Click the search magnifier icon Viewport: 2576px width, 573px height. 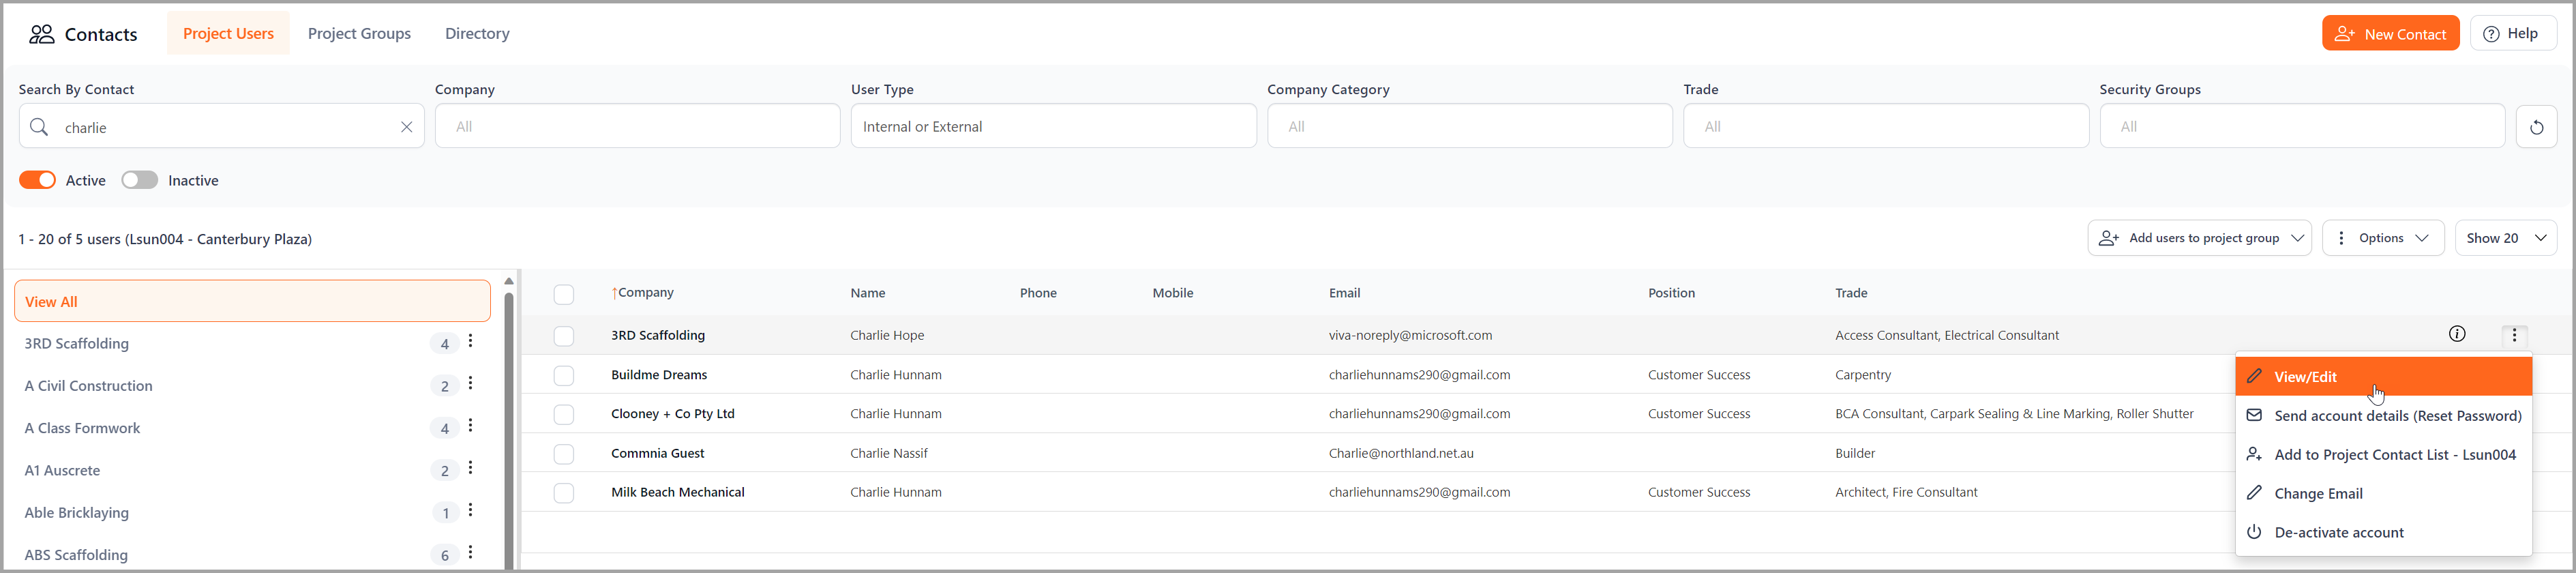pos(39,127)
